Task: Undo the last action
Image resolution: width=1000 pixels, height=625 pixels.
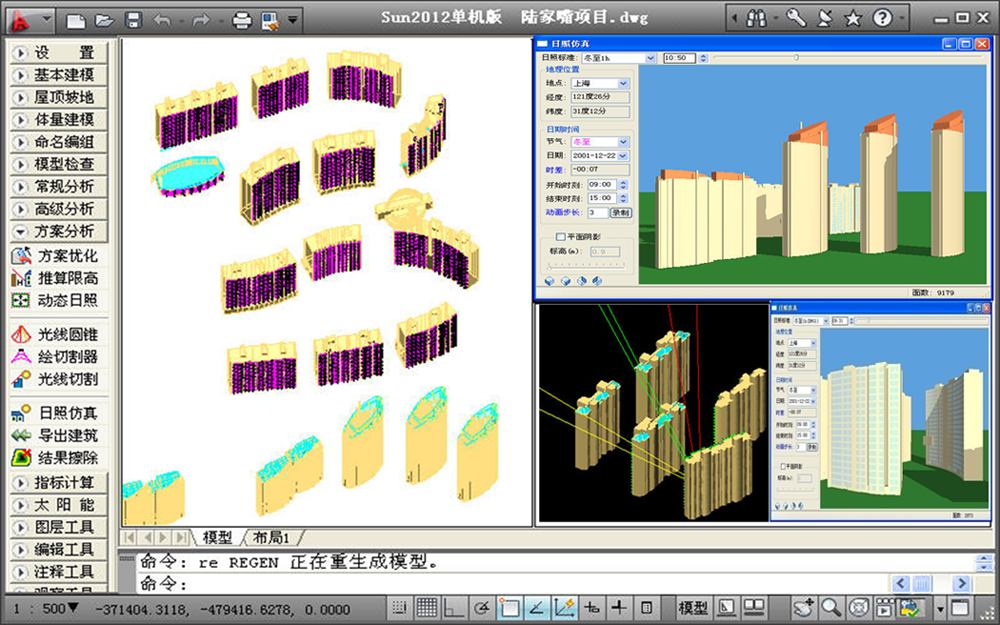Action: [x=163, y=20]
